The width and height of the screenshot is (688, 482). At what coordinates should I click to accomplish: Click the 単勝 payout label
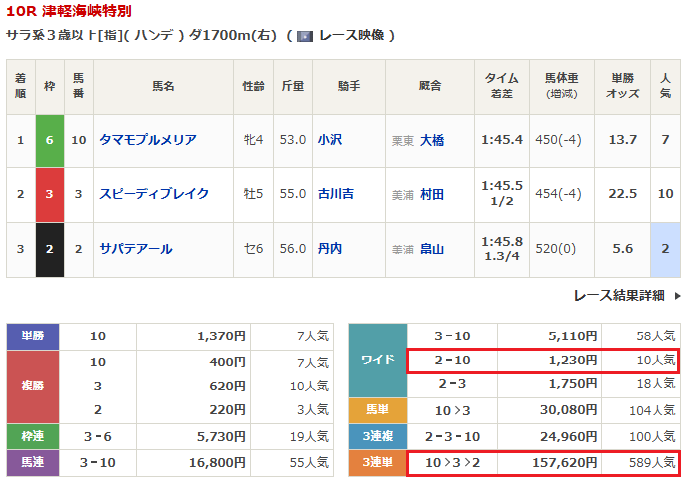[x=34, y=337]
